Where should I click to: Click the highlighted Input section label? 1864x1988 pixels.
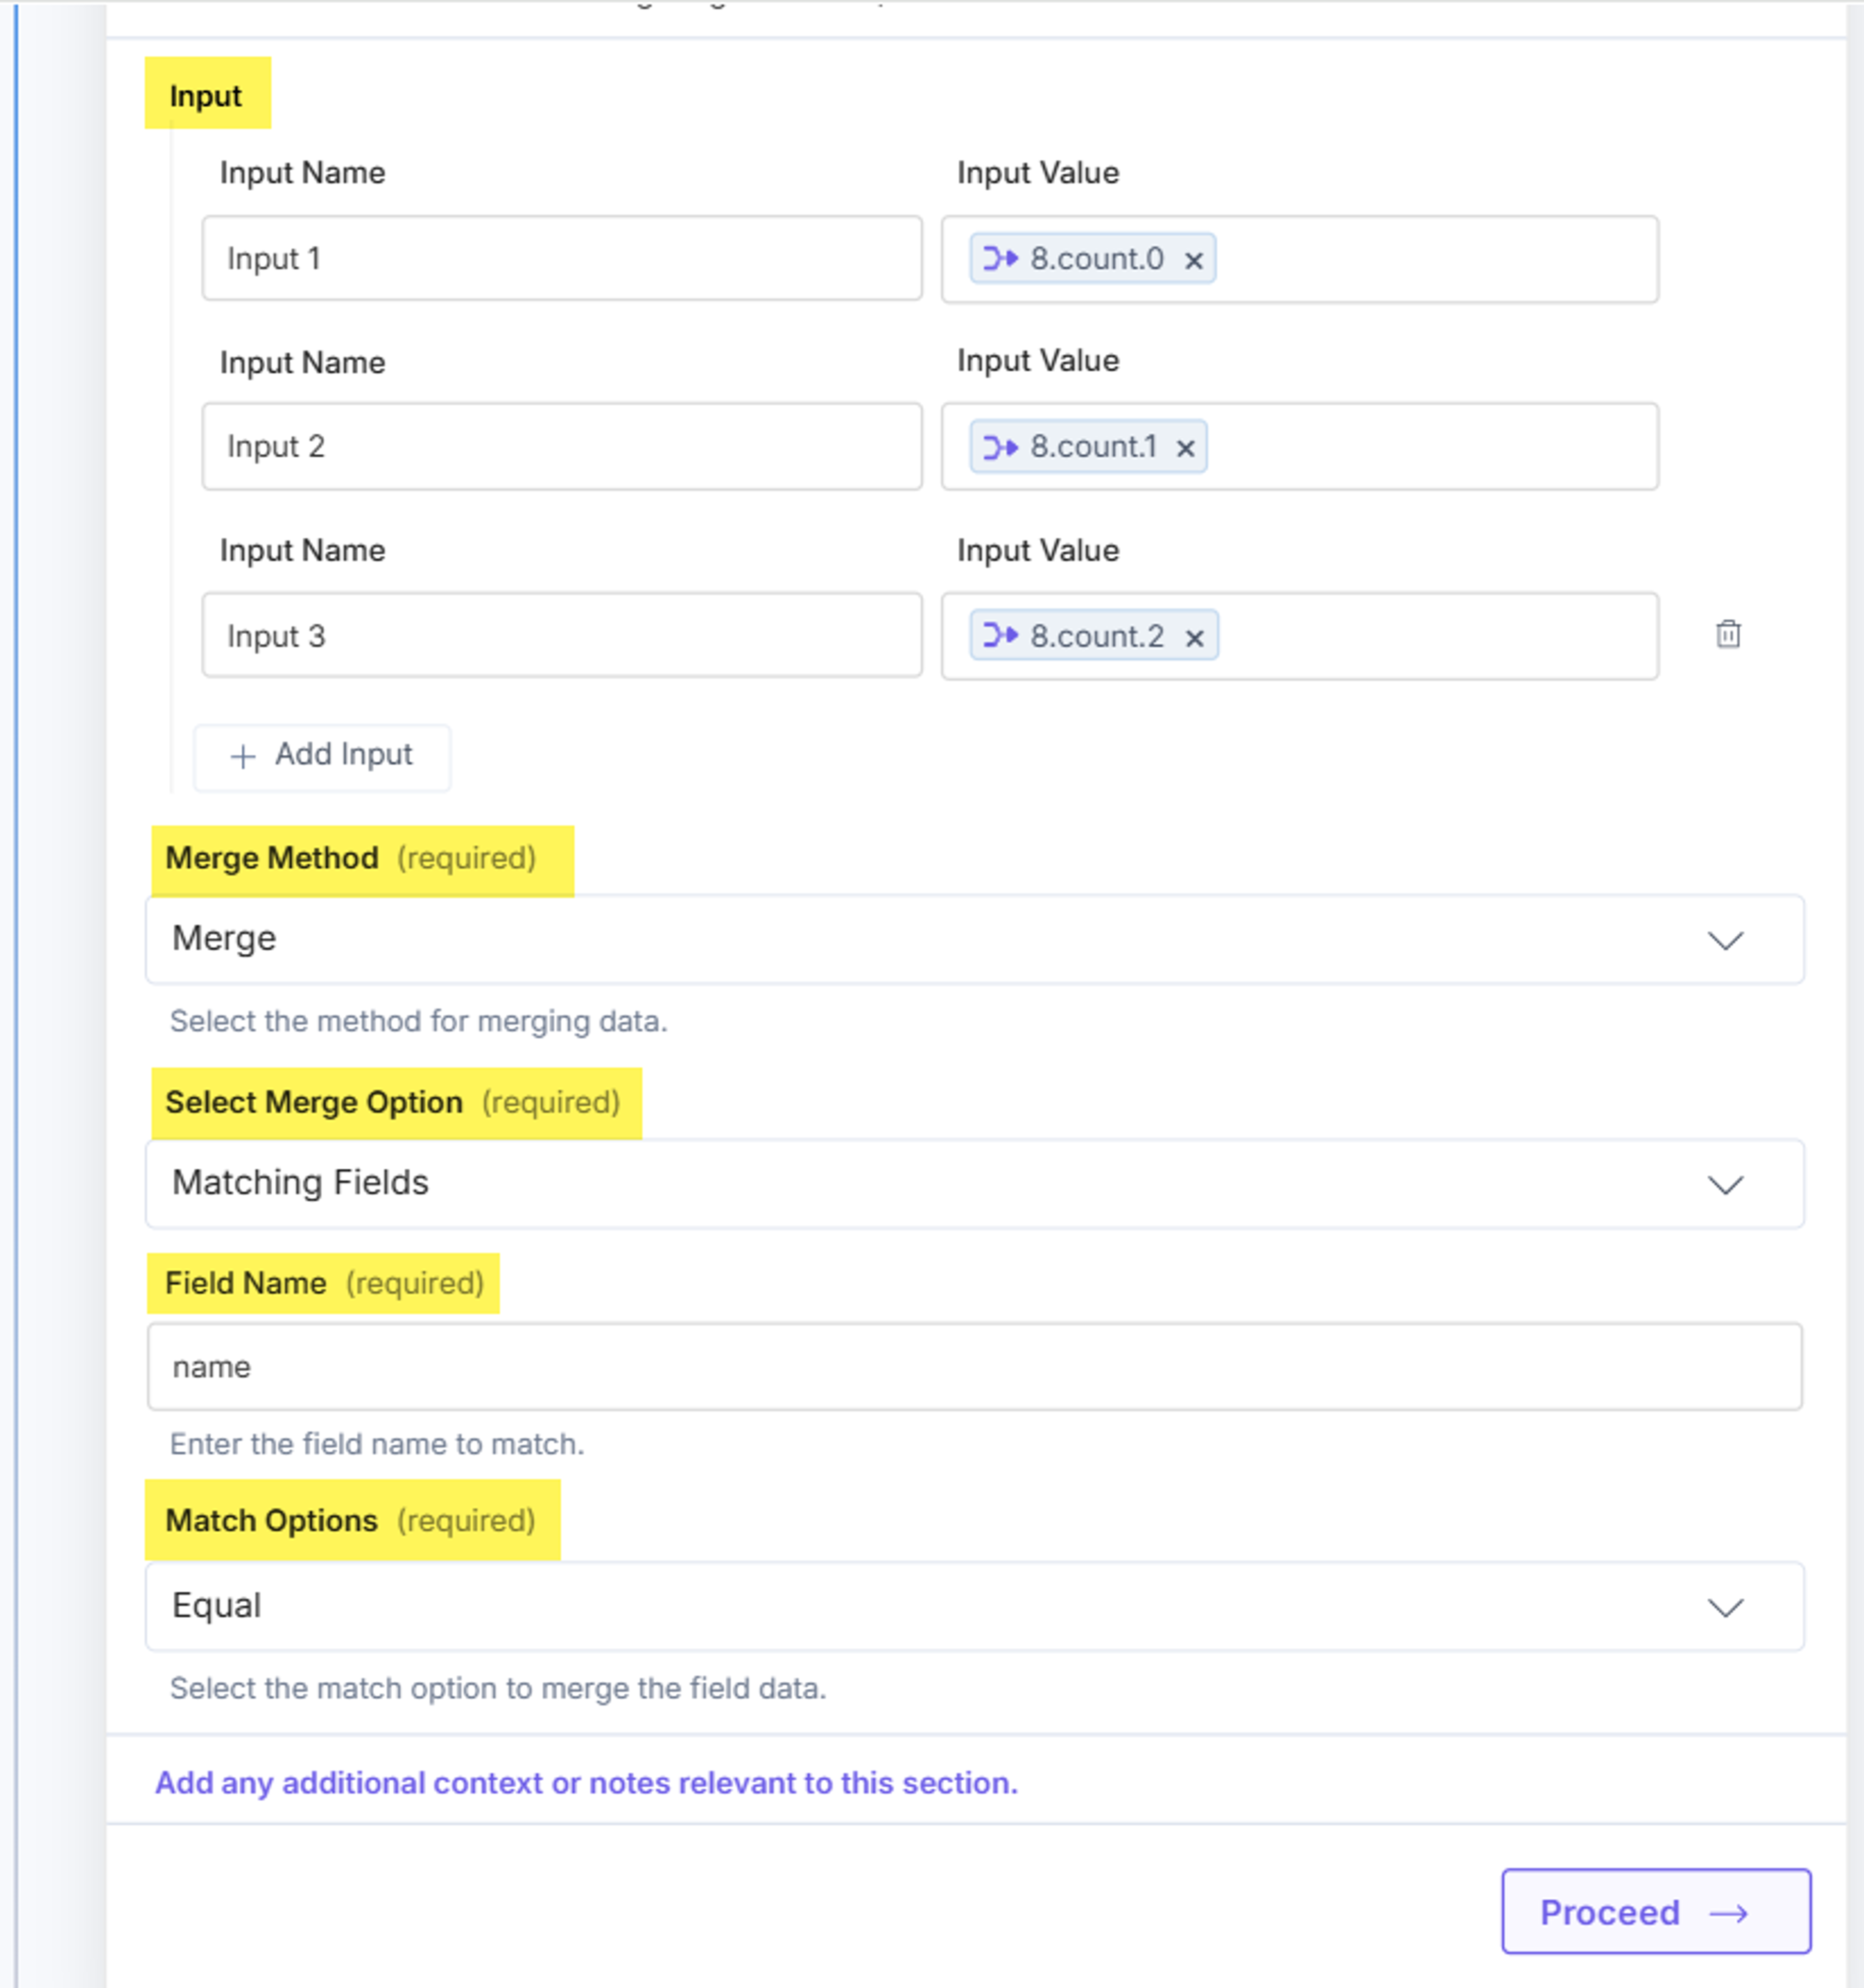[206, 96]
